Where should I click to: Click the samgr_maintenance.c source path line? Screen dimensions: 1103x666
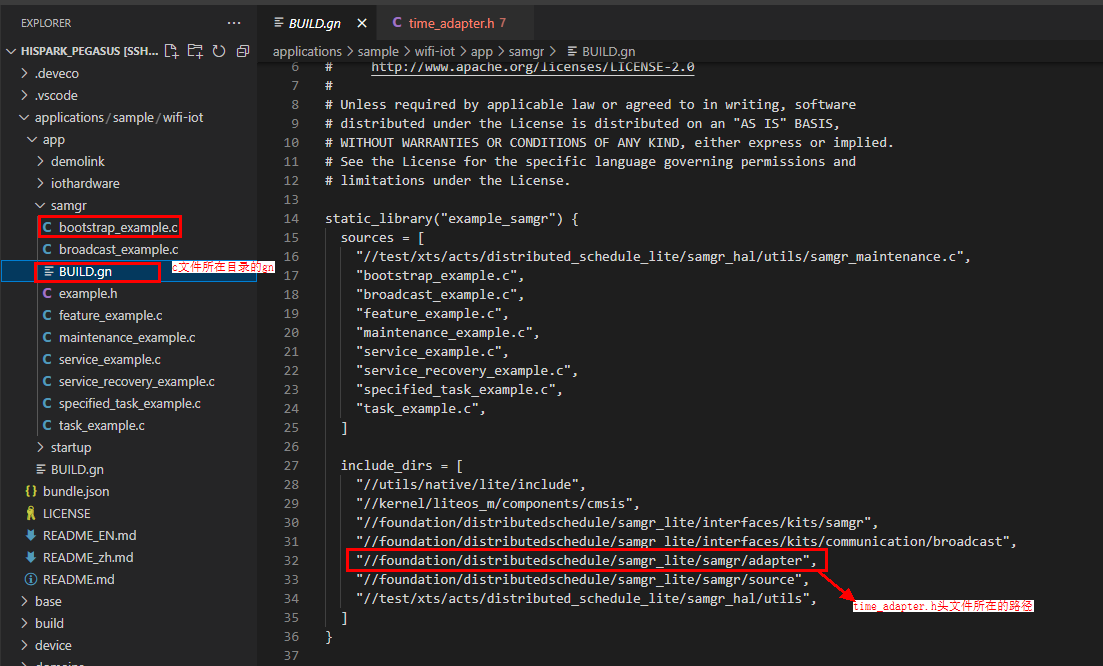tap(663, 257)
